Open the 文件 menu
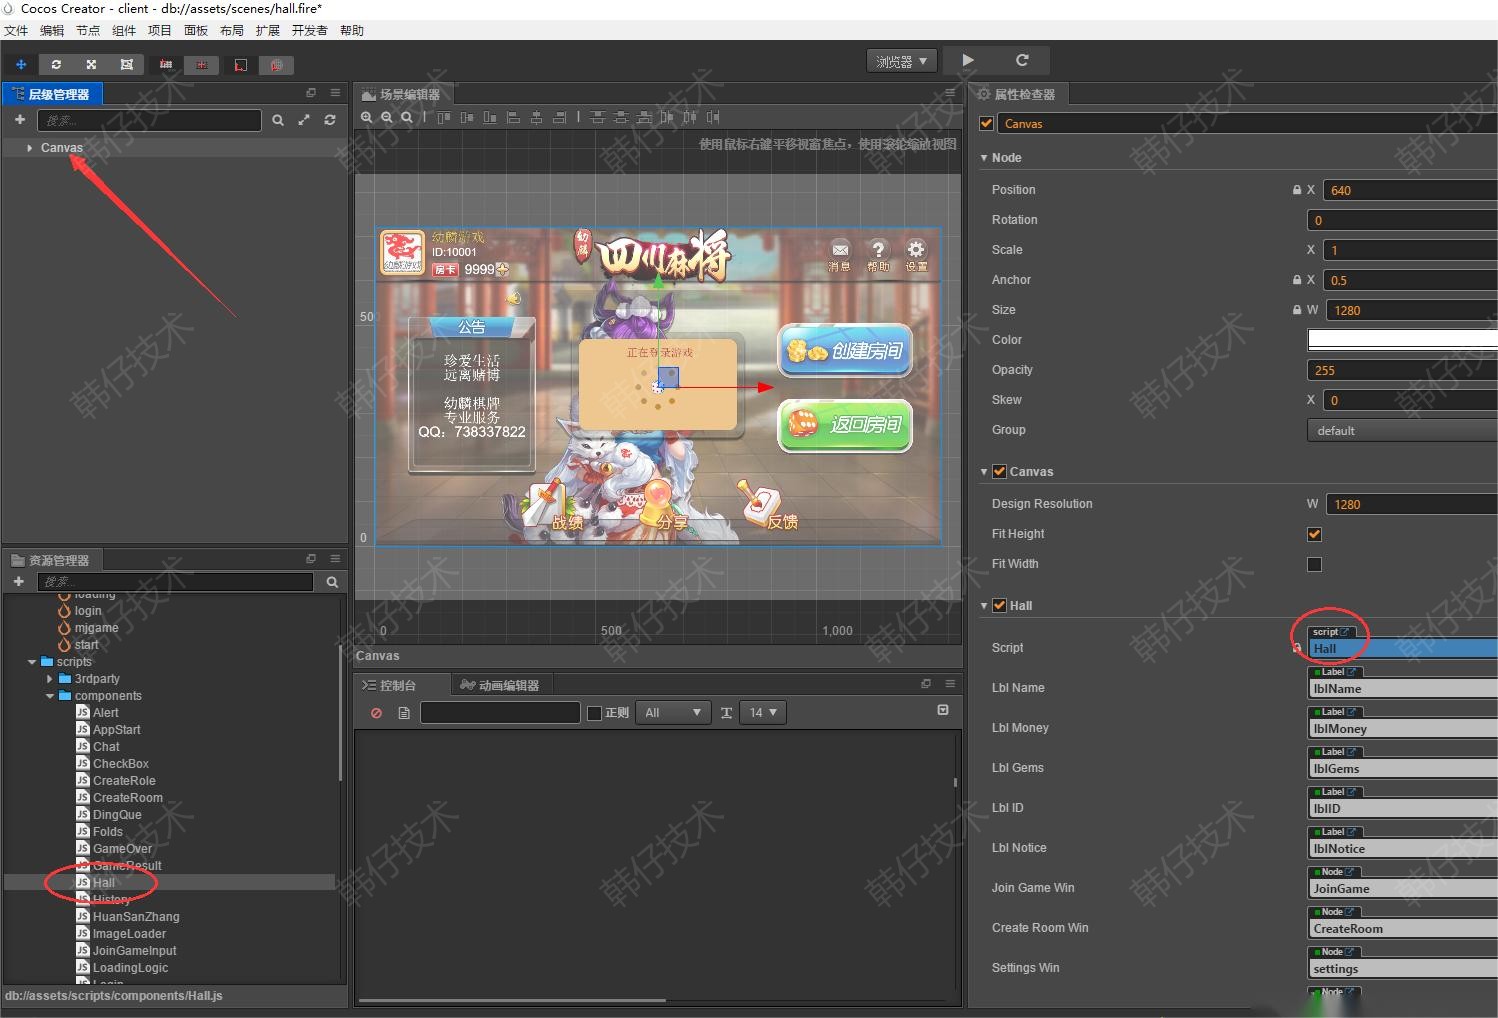The width and height of the screenshot is (1498, 1018). coord(16,30)
